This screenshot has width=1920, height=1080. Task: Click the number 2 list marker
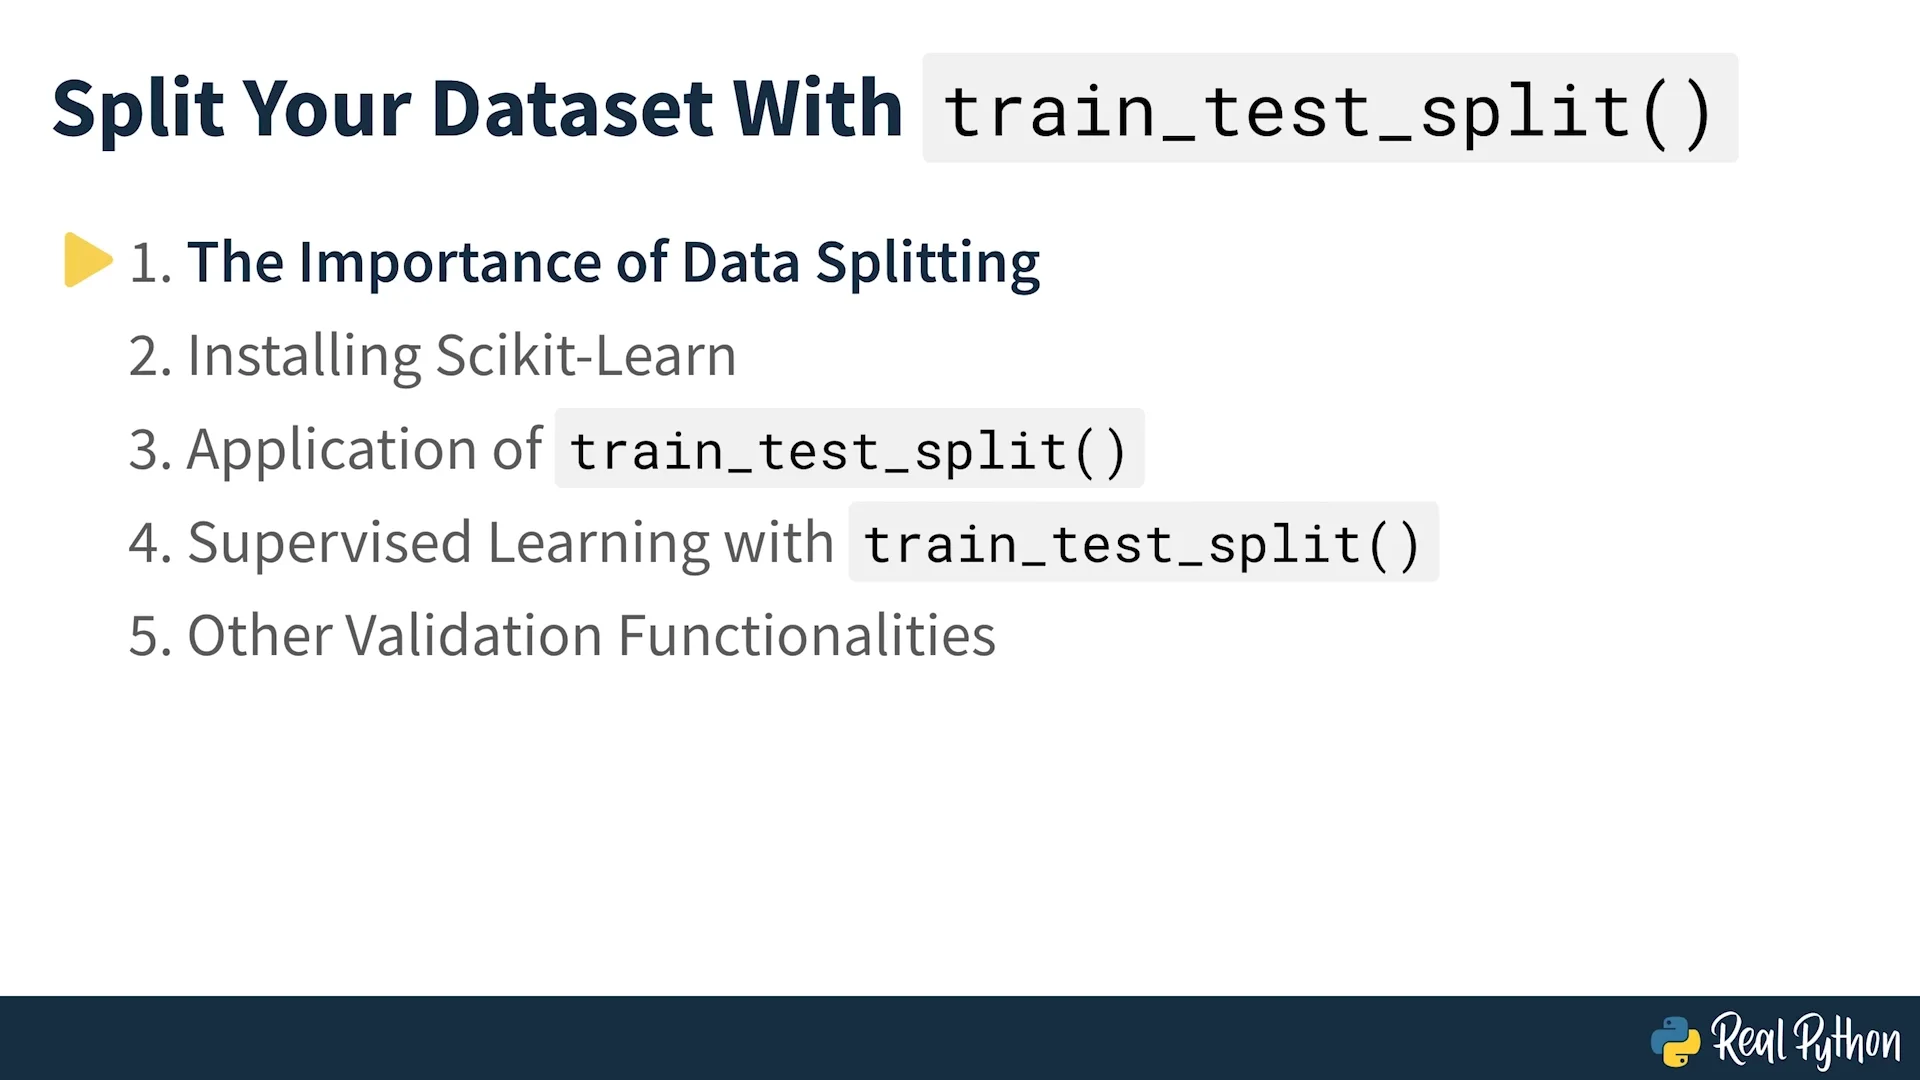tap(151, 357)
